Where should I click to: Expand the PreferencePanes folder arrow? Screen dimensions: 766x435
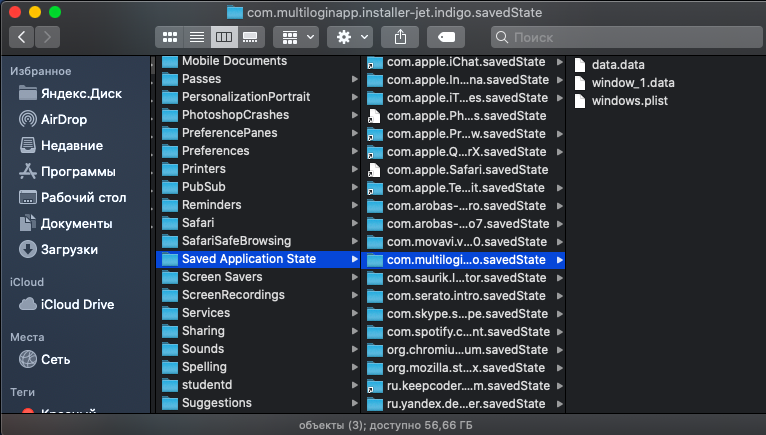coord(355,133)
